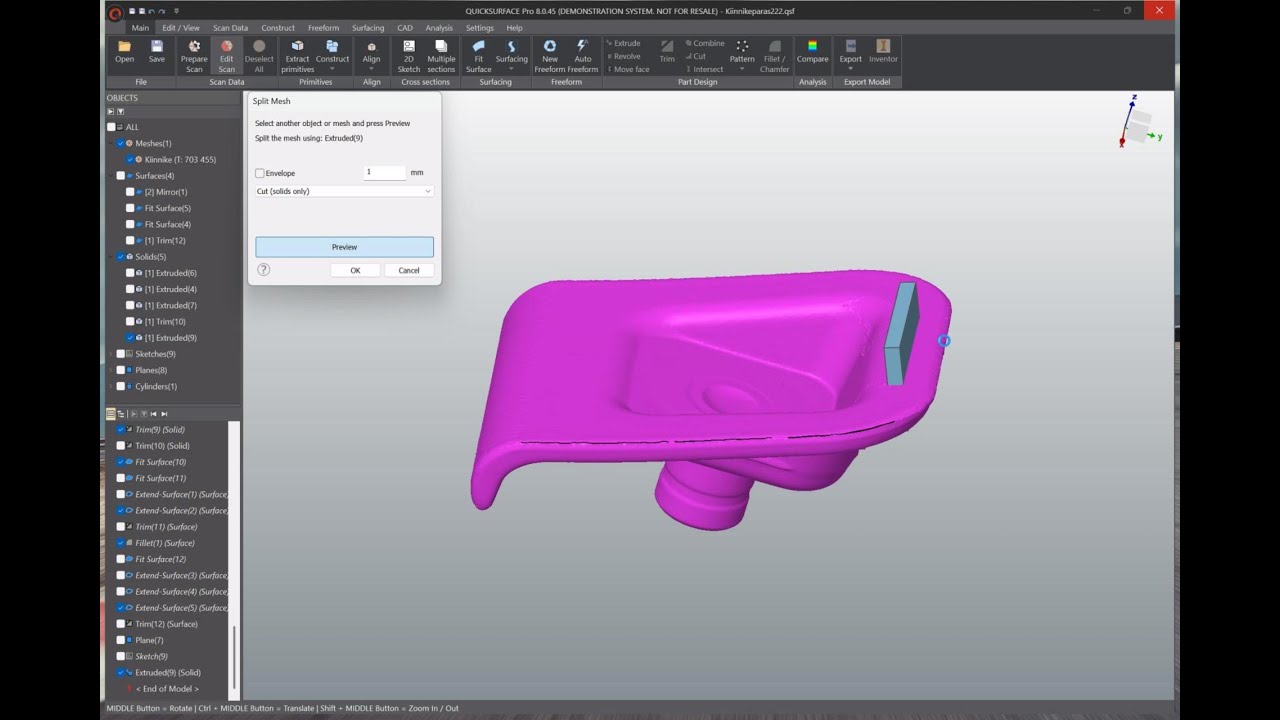Viewport: 1280px width, 720px height.
Task: Open Multiple sections tool
Action: point(441,56)
